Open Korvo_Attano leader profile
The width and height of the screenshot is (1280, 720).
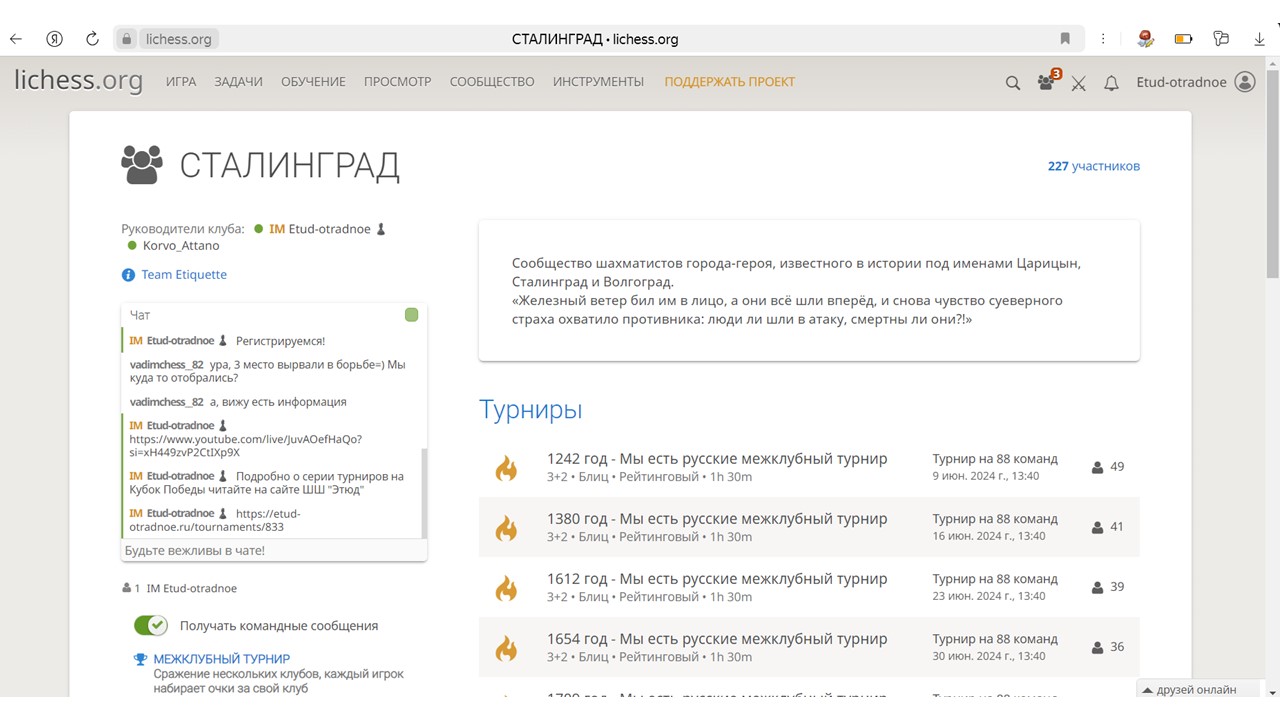click(x=181, y=246)
